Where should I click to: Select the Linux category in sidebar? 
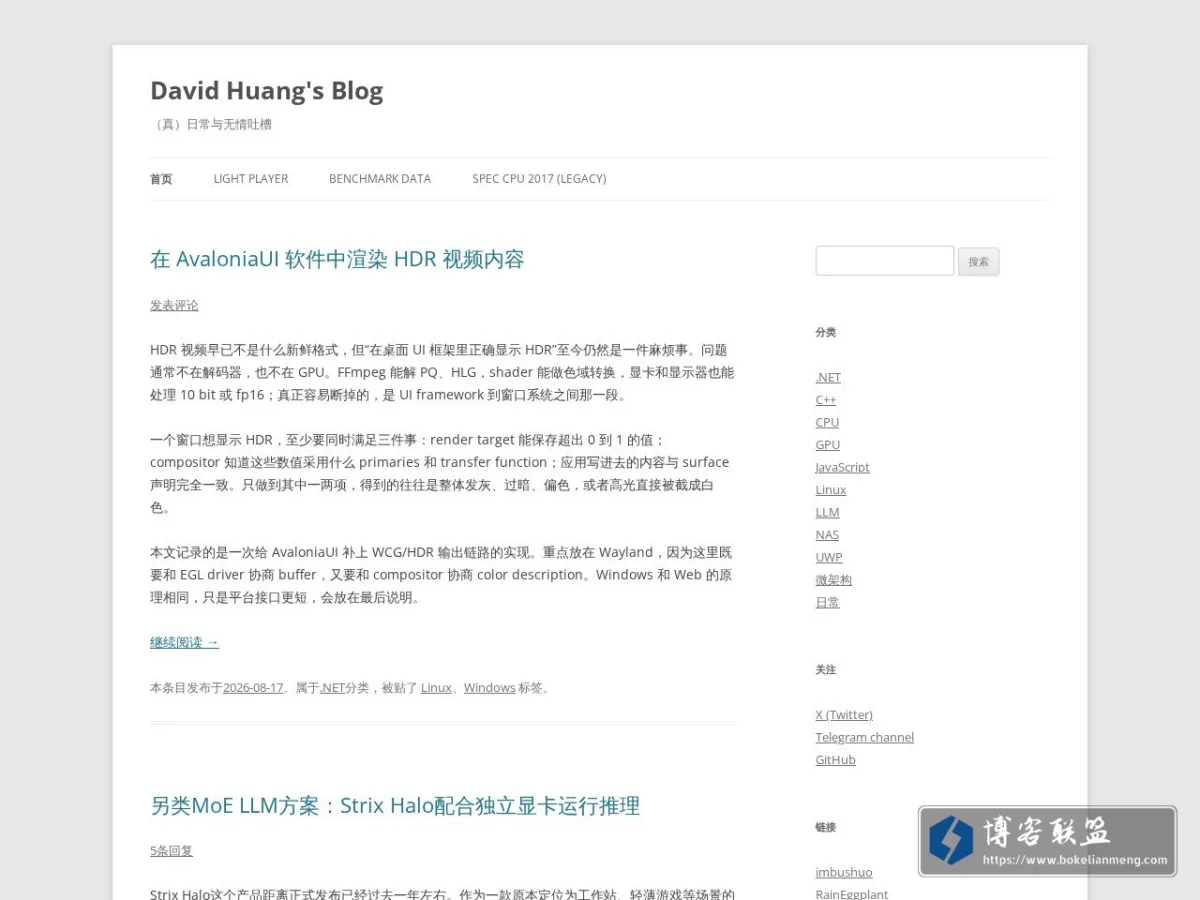(831, 490)
